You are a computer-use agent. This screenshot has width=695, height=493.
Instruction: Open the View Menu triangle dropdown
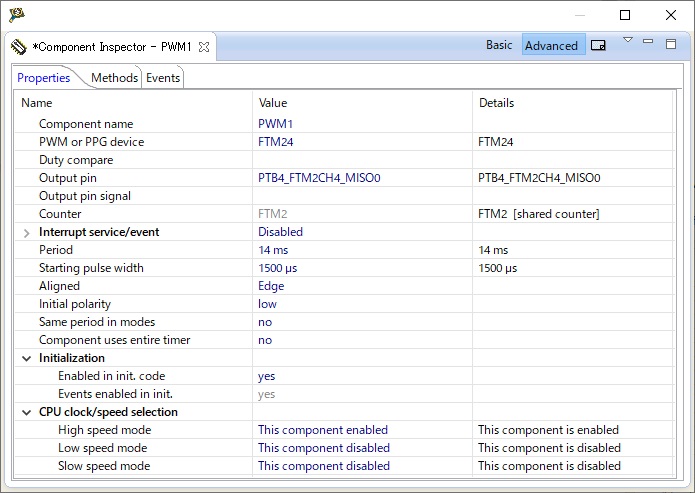point(628,40)
